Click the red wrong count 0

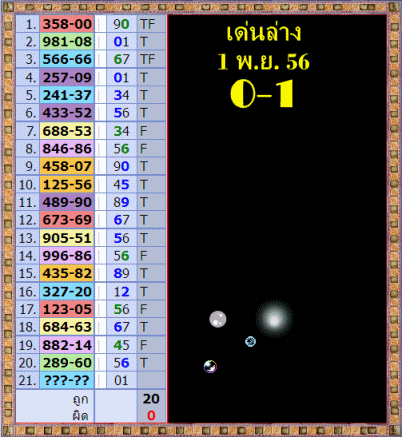click(151, 415)
